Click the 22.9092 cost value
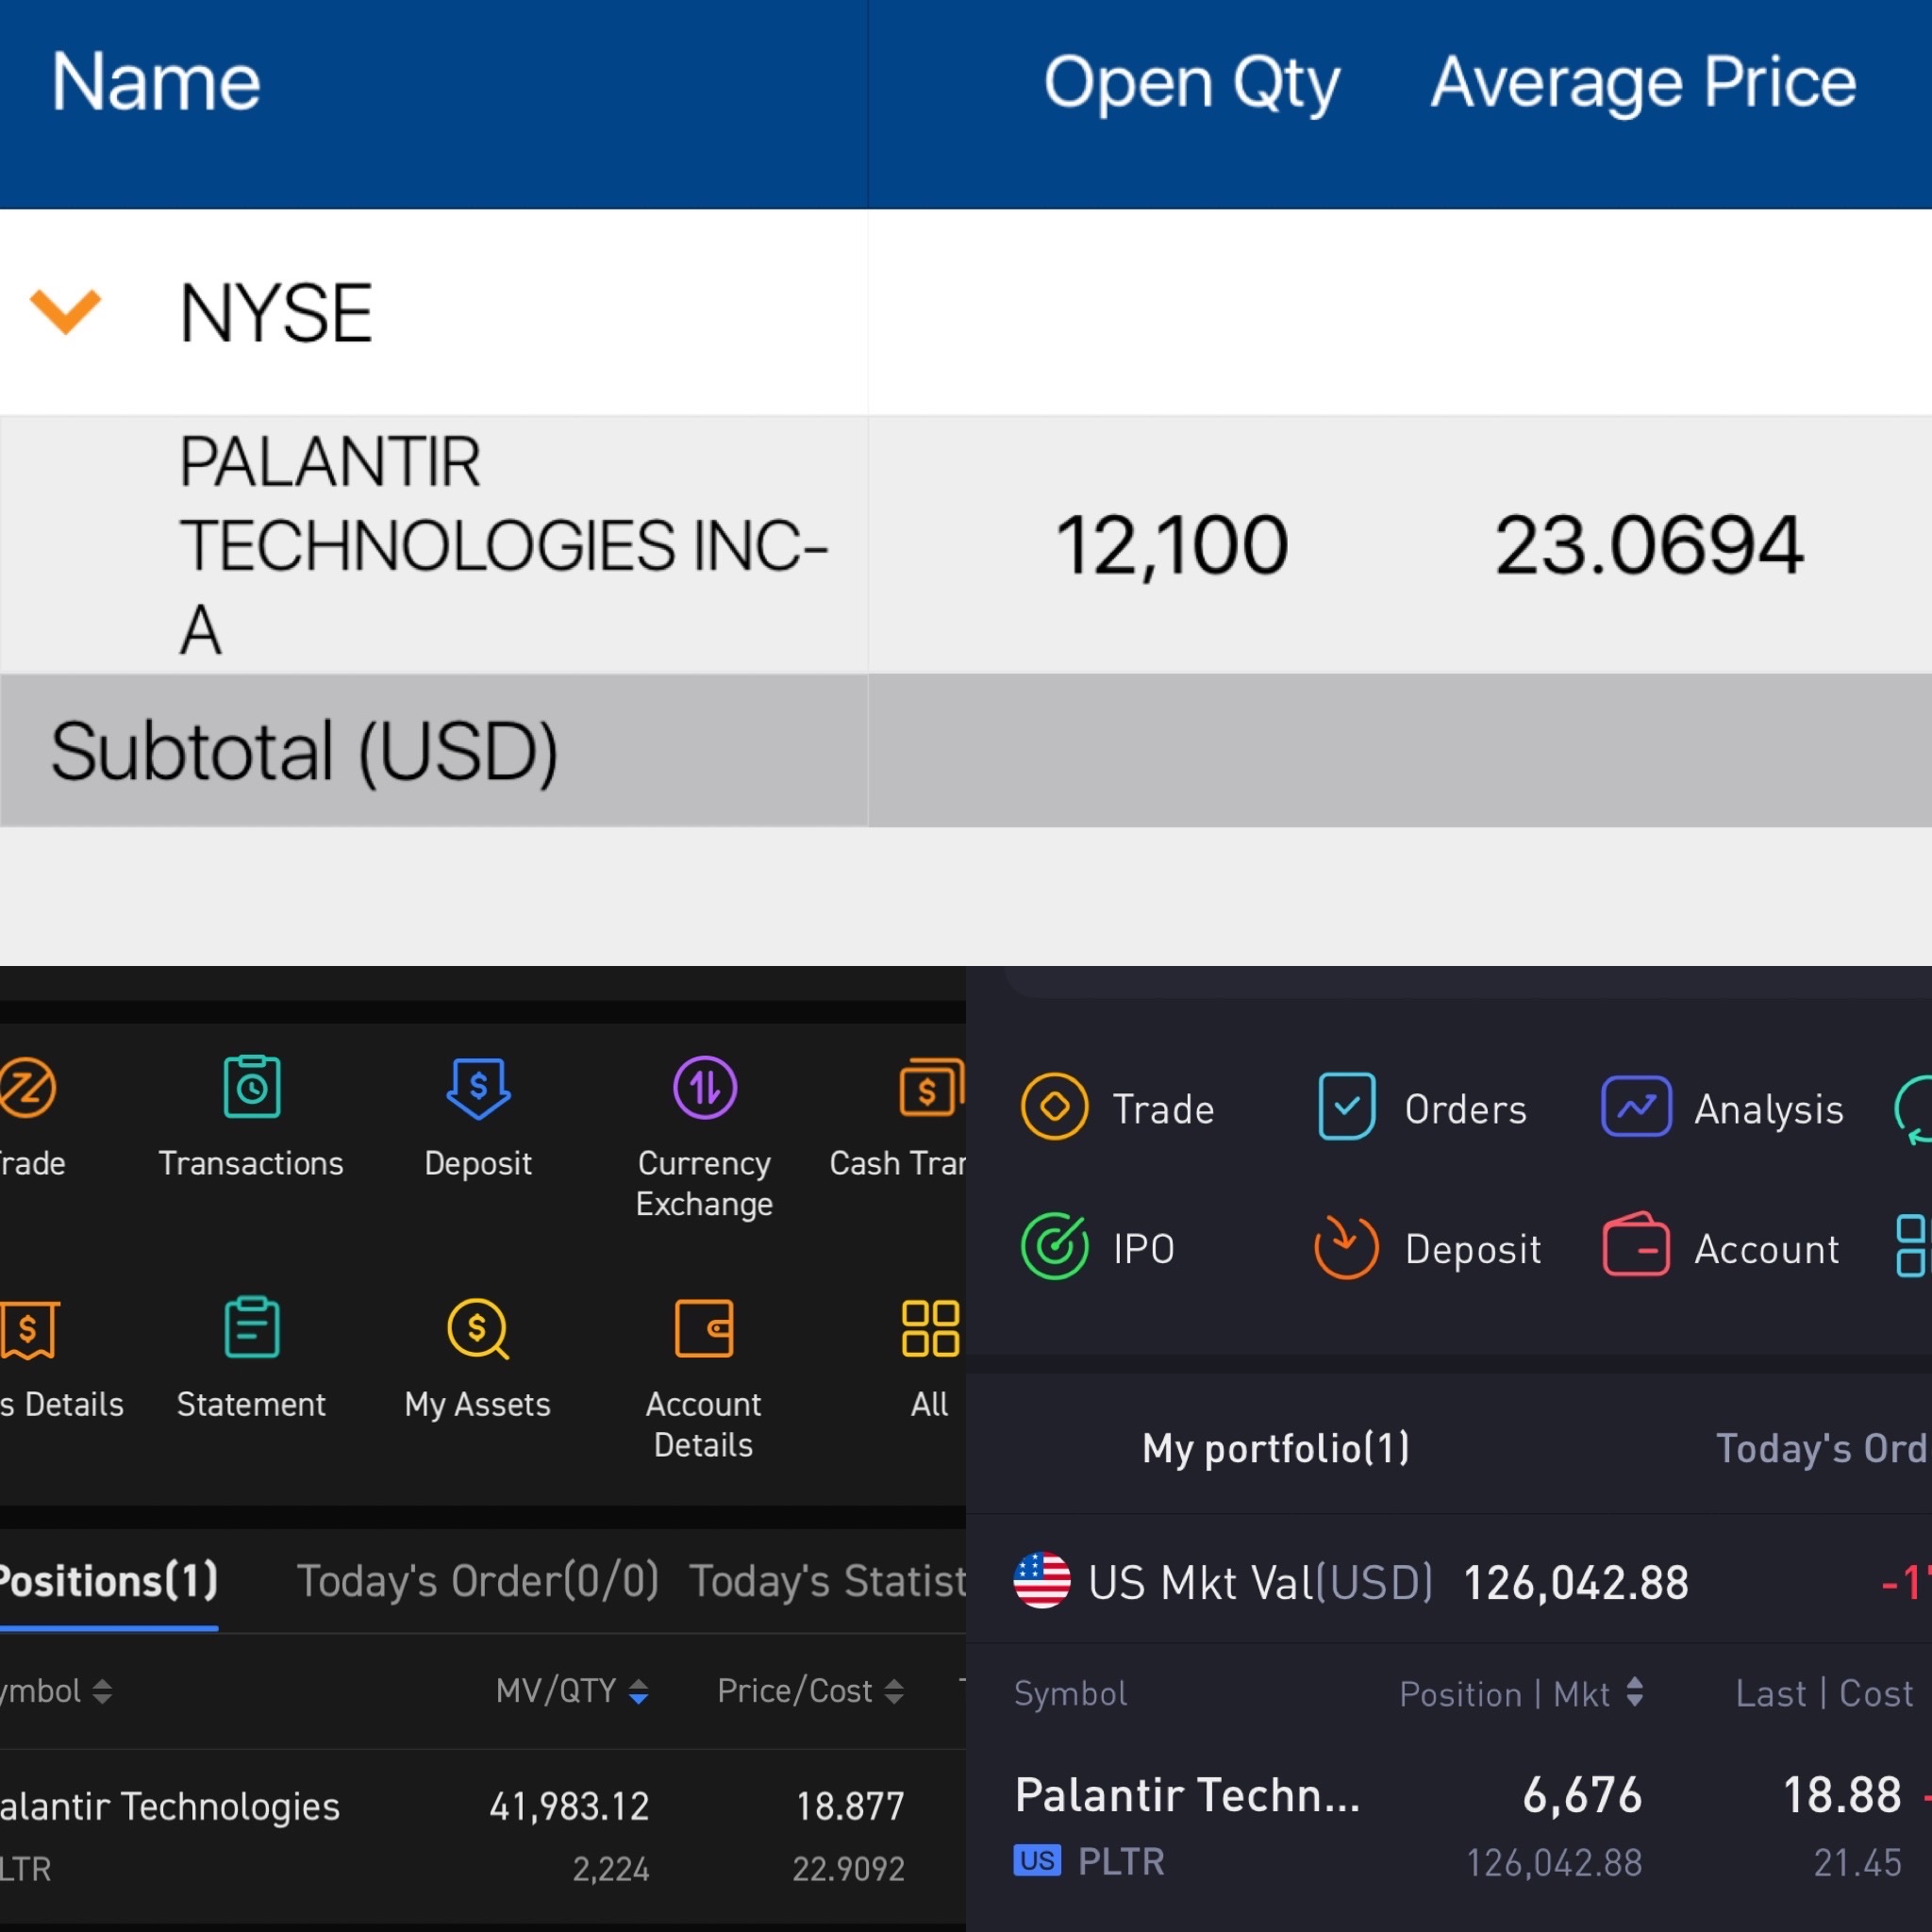Viewport: 1932px width, 1932px height. coord(848,1868)
